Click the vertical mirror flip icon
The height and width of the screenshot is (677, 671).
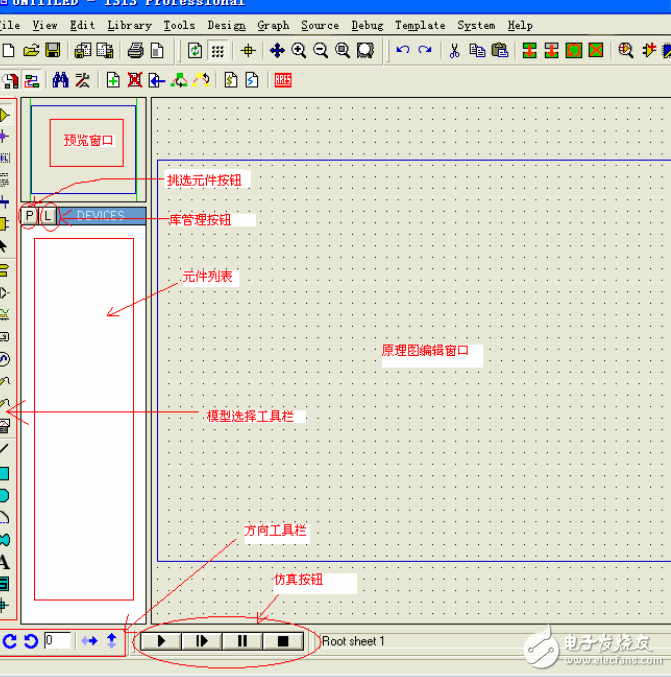click(x=111, y=641)
